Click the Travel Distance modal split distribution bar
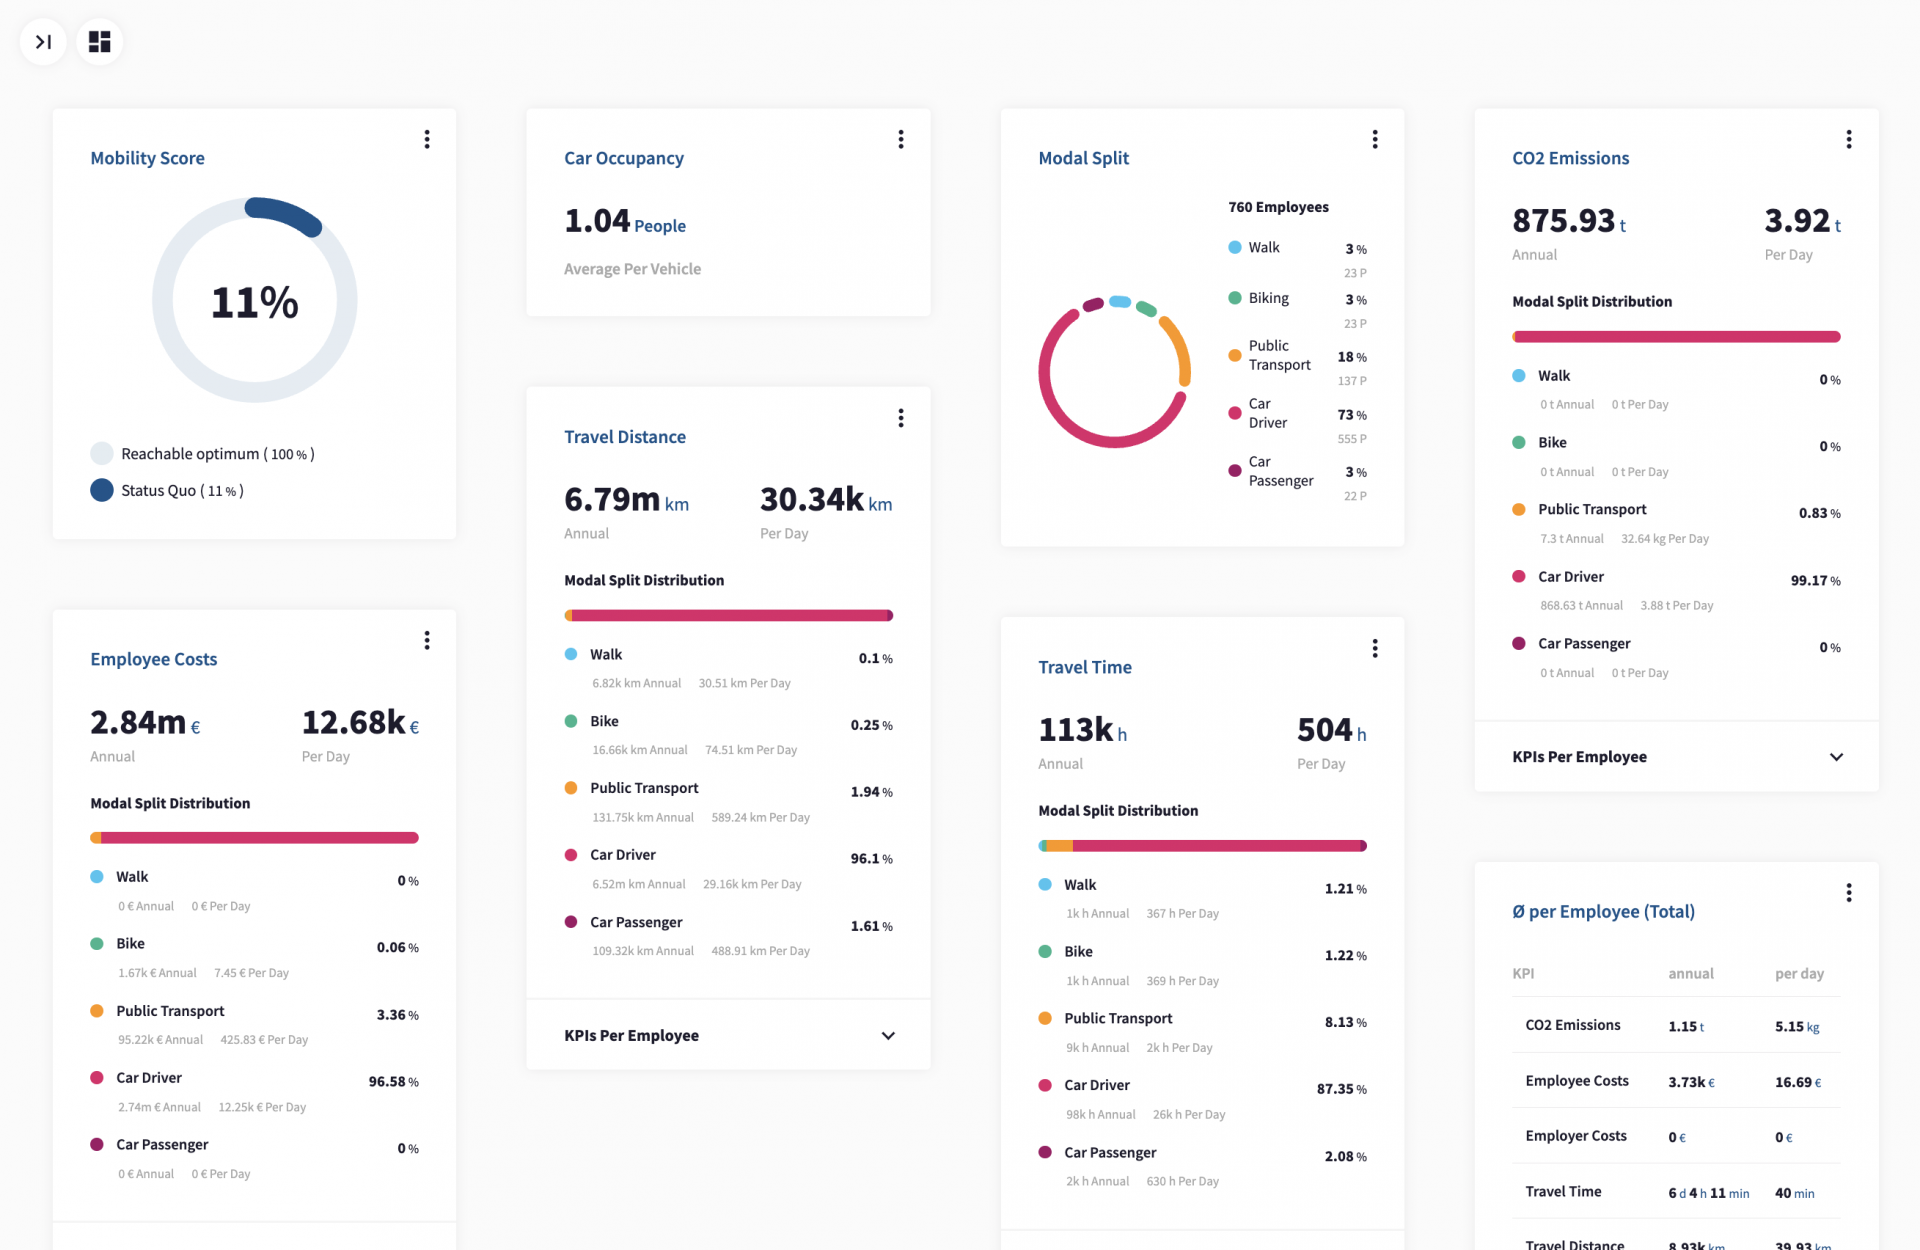 (728, 616)
